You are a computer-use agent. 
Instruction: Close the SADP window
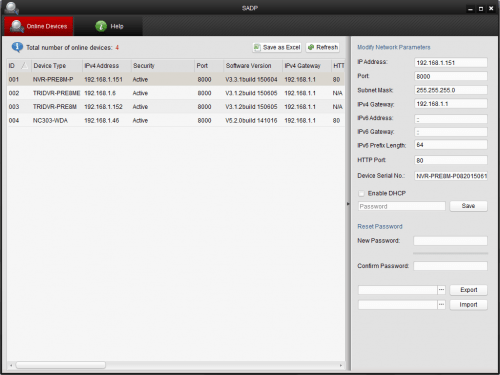491,9
